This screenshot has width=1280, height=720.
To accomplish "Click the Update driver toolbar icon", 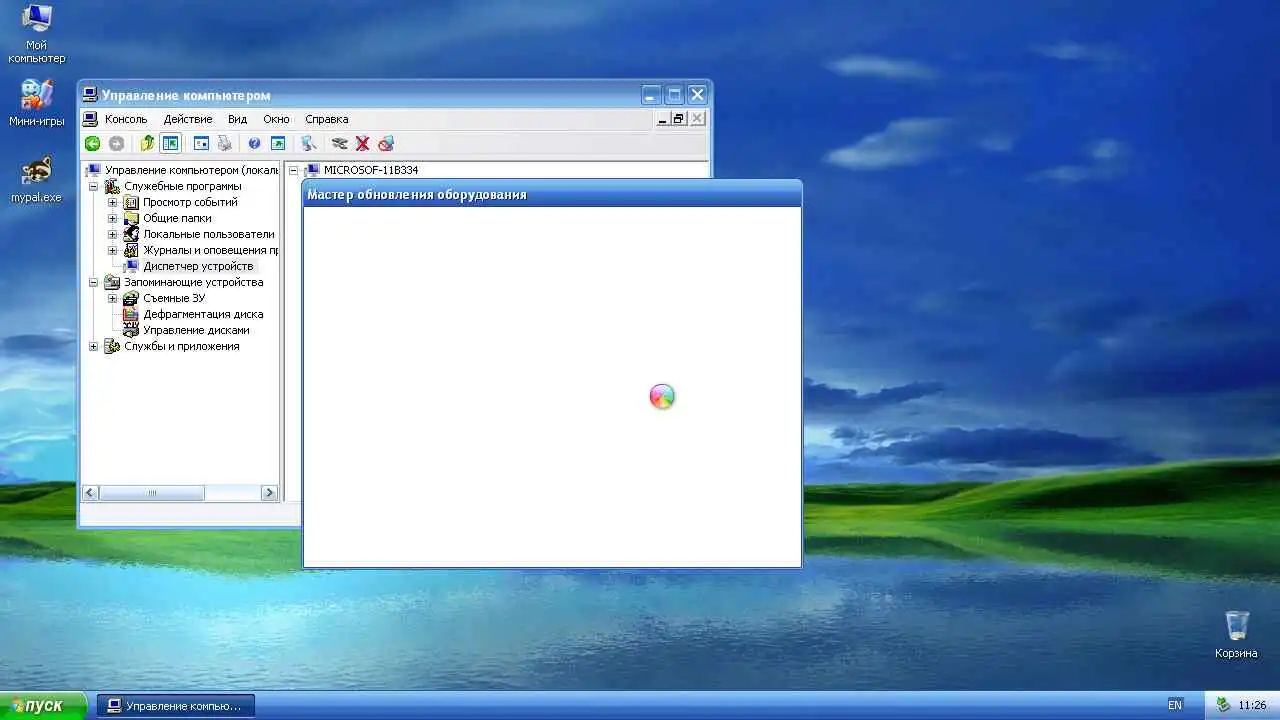I will point(340,144).
